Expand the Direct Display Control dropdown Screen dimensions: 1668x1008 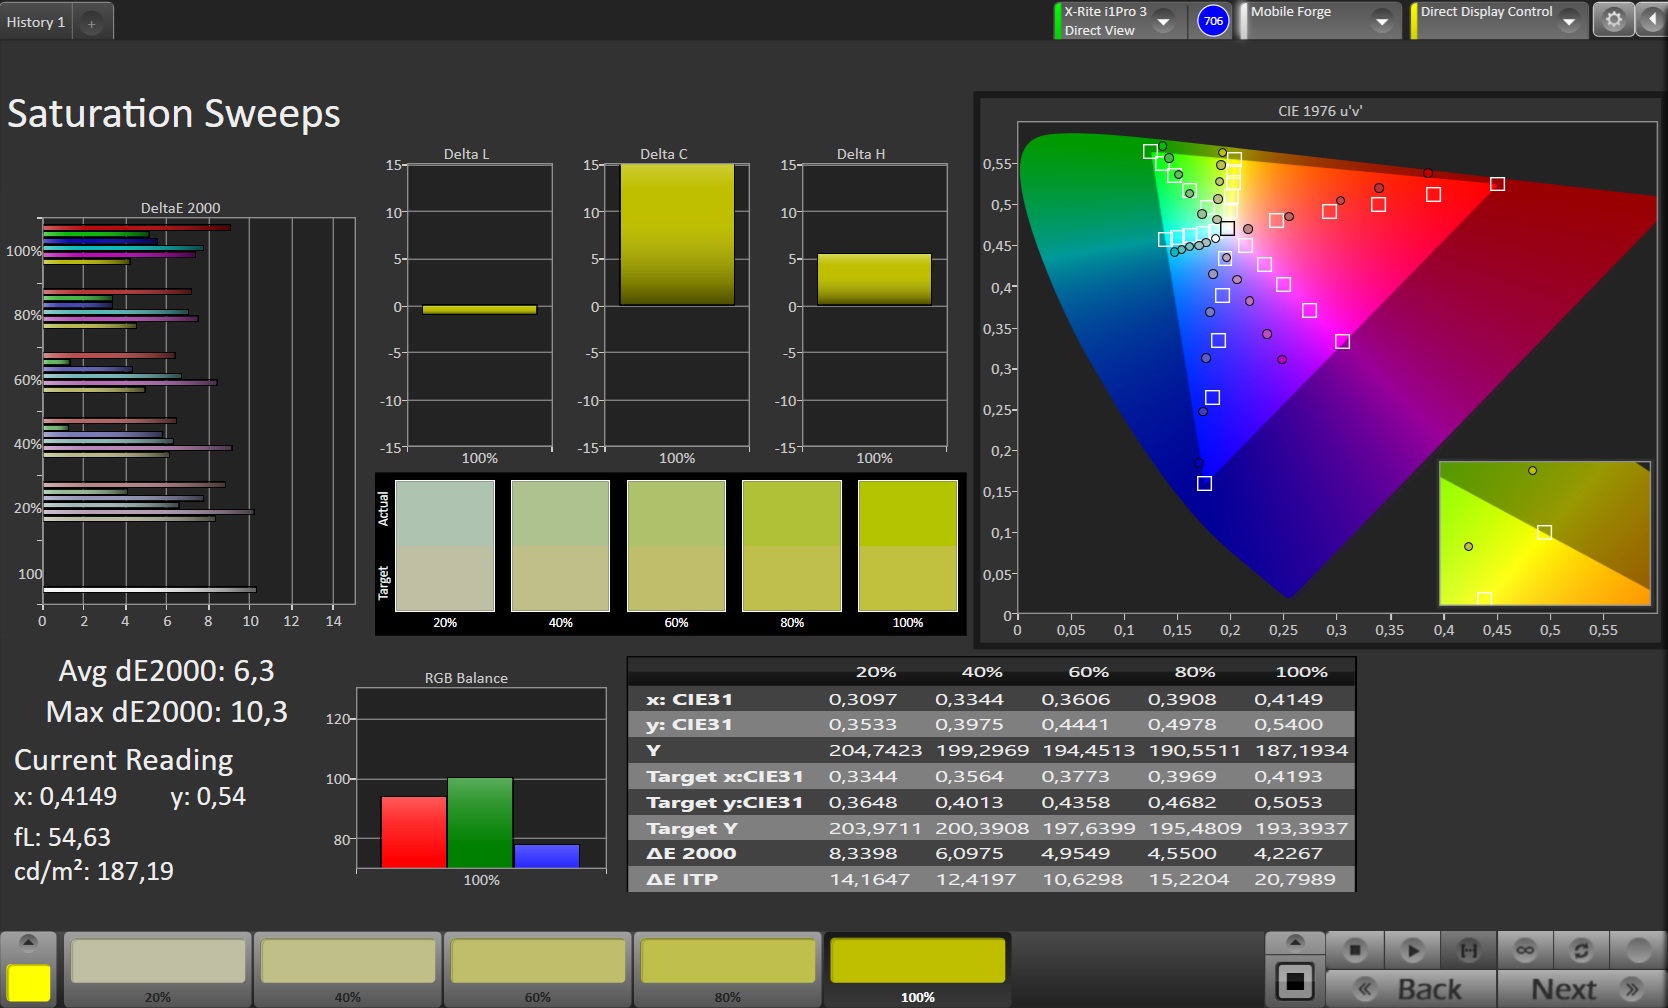pos(1568,21)
